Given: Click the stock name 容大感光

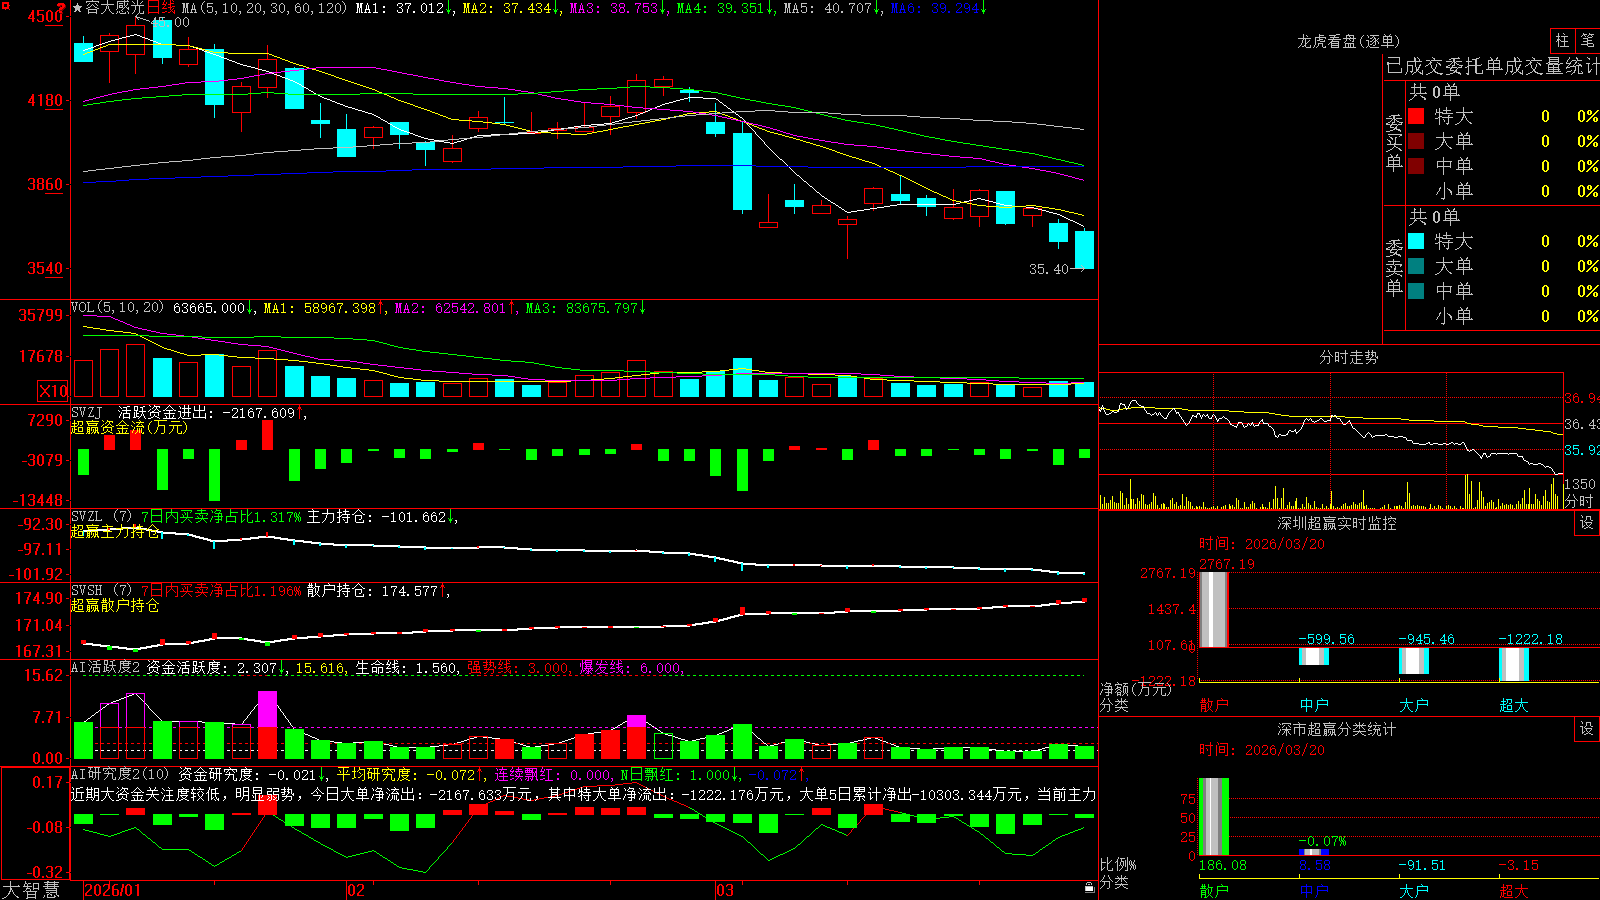Looking at the screenshot, I should coord(115,8).
